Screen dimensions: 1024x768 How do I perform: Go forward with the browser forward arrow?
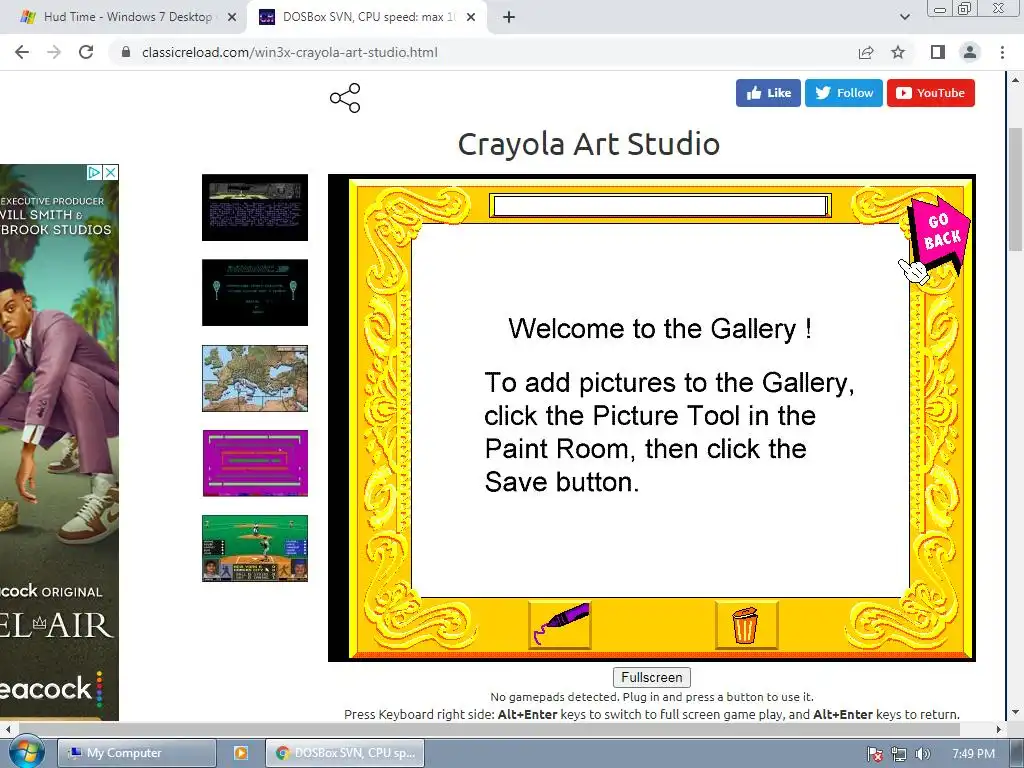click(54, 52)
